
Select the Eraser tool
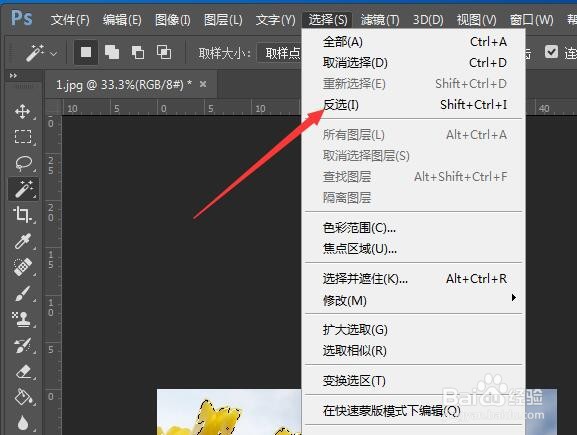(x=23, y=371)
